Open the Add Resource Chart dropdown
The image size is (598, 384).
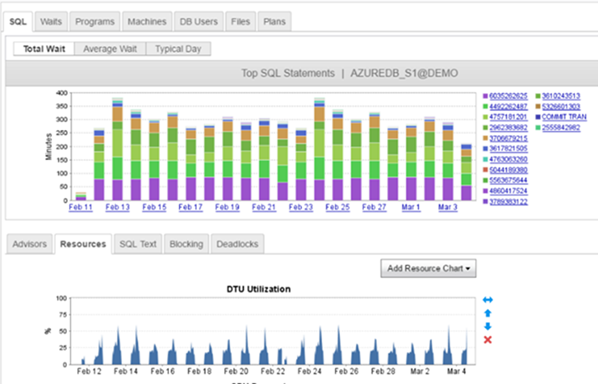tap(428, 268)
